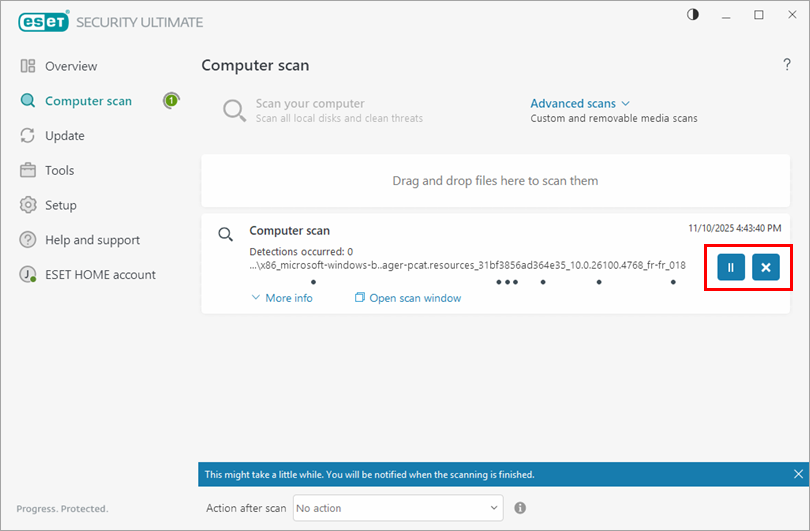Pause the running computer scan
This screenshot has height=531, width=810.
730,268
